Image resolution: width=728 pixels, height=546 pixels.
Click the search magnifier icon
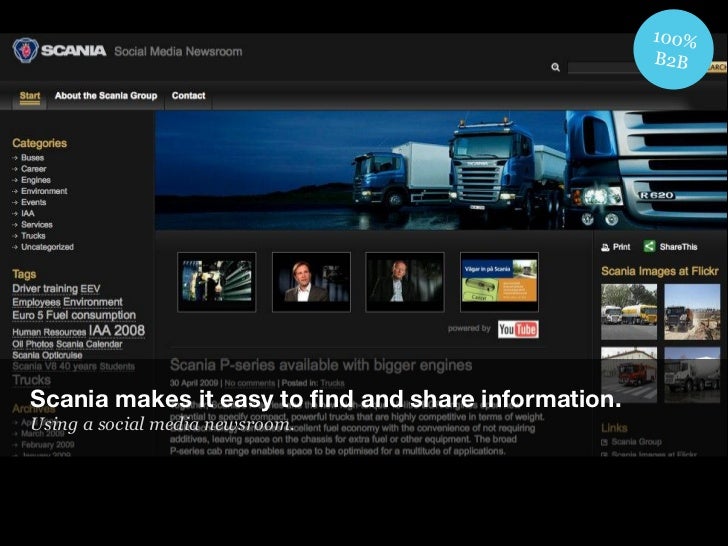(x=555, y=68)
